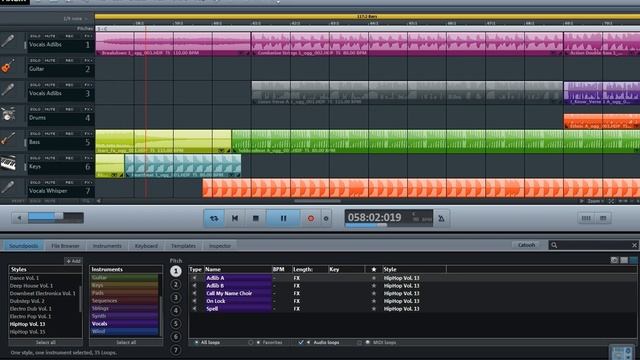Click the microphone icon of track 3

(x=7, y=90)
